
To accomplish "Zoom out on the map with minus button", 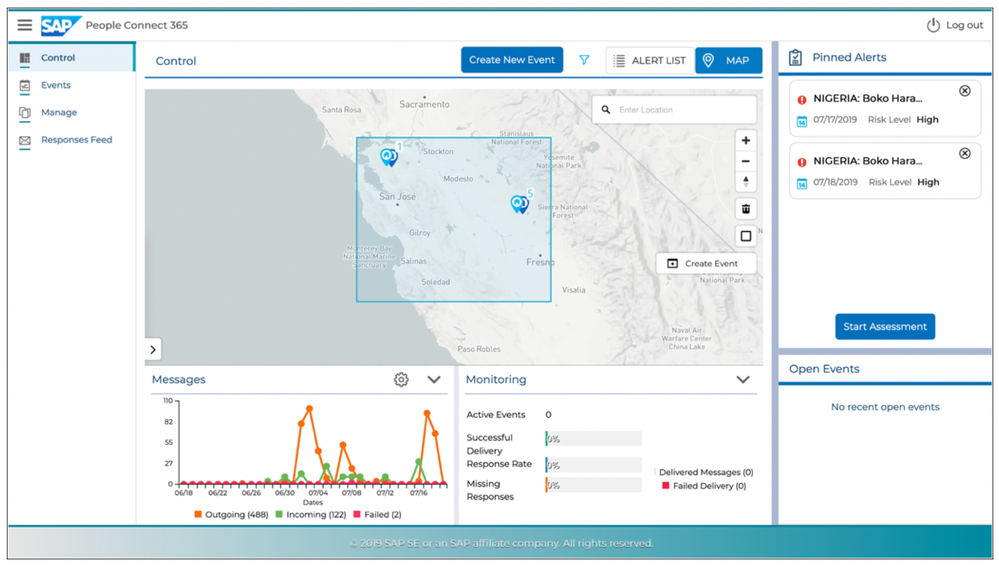I will click(x=745, y=161).
